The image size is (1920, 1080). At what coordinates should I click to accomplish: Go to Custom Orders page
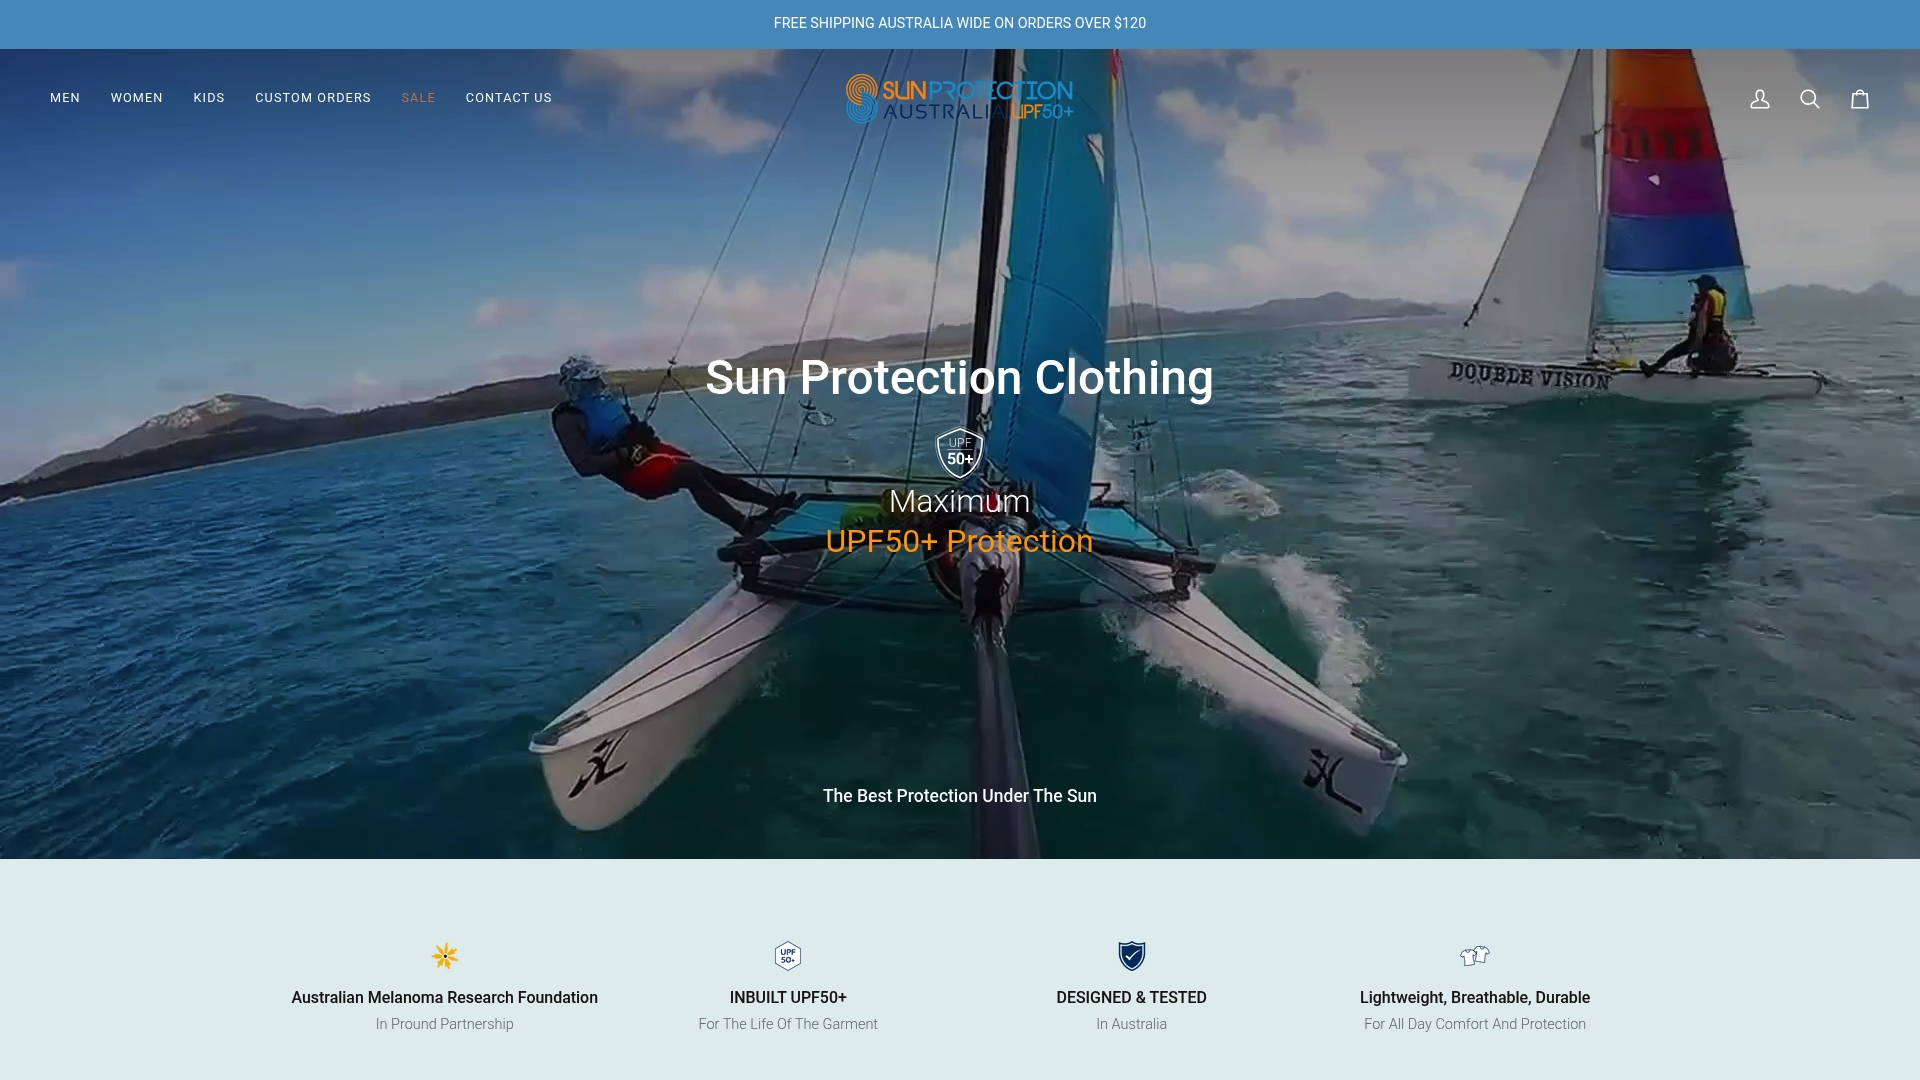point(313,98)
